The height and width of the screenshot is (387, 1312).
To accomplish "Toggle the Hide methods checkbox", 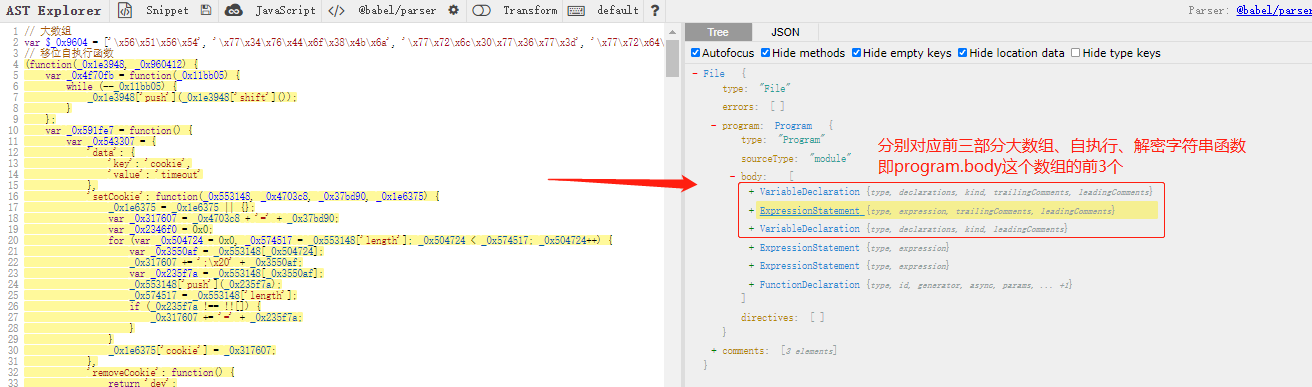I will pos(766,53).
